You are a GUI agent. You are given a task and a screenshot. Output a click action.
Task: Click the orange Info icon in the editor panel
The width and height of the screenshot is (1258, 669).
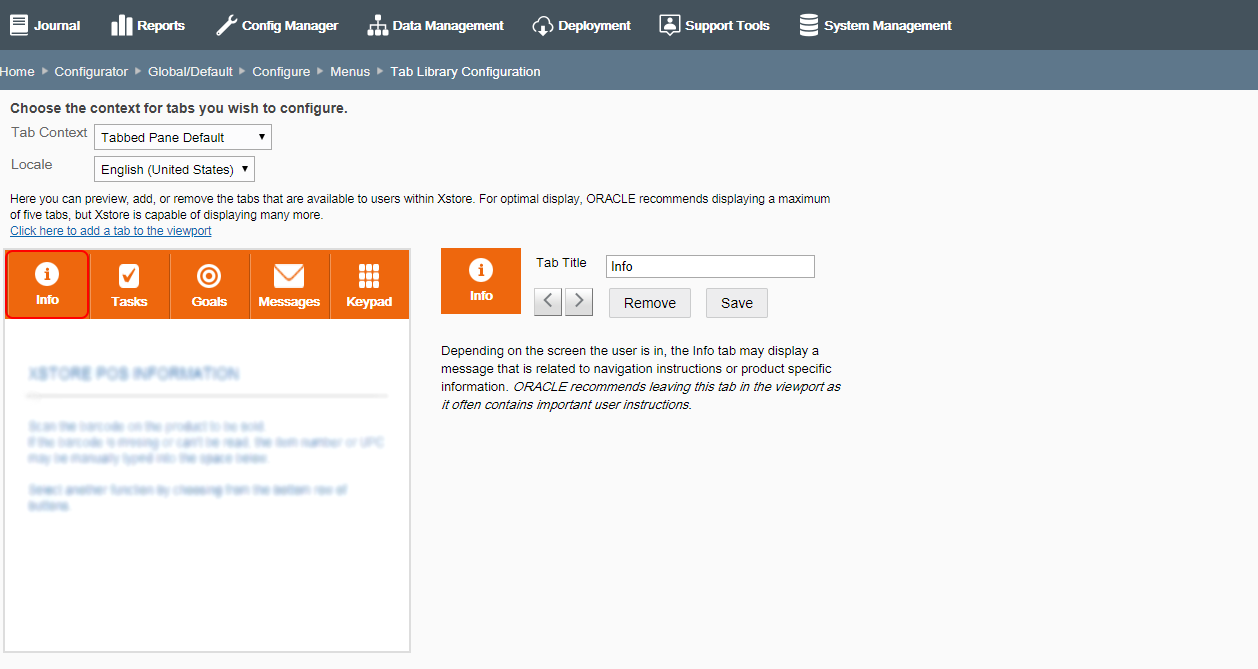point(480,280)
